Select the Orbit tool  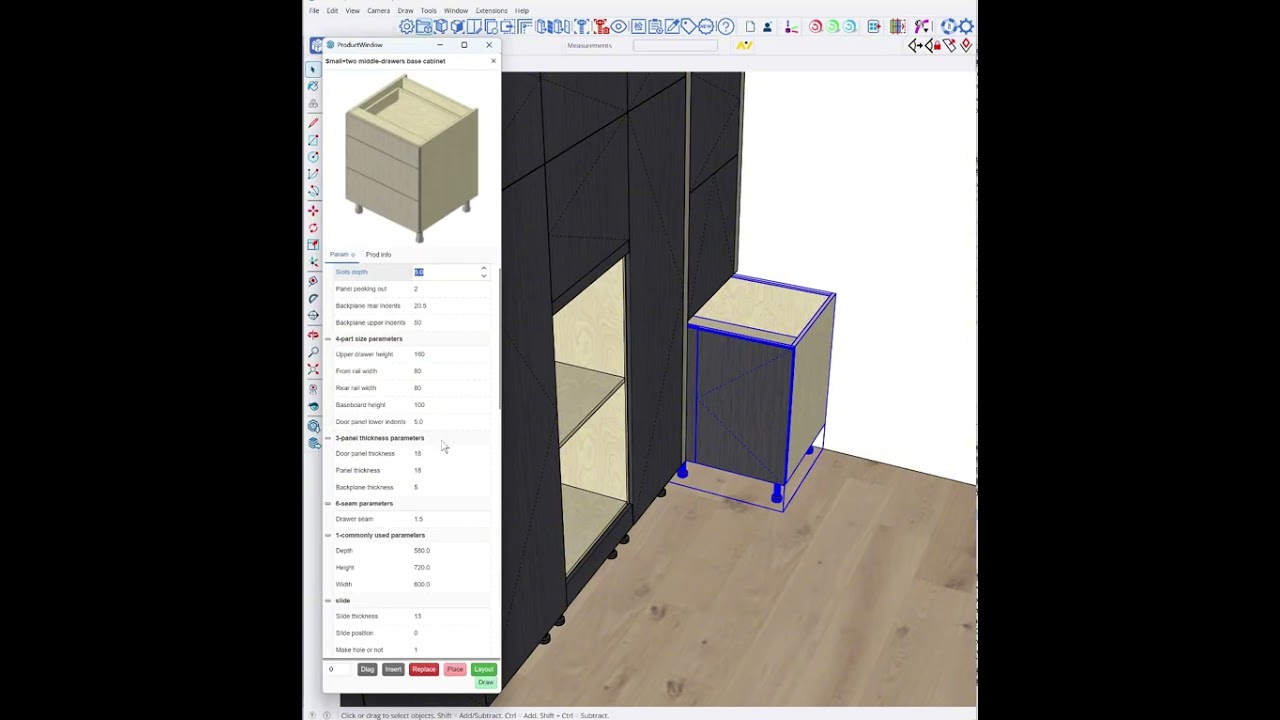pos(313,335)
